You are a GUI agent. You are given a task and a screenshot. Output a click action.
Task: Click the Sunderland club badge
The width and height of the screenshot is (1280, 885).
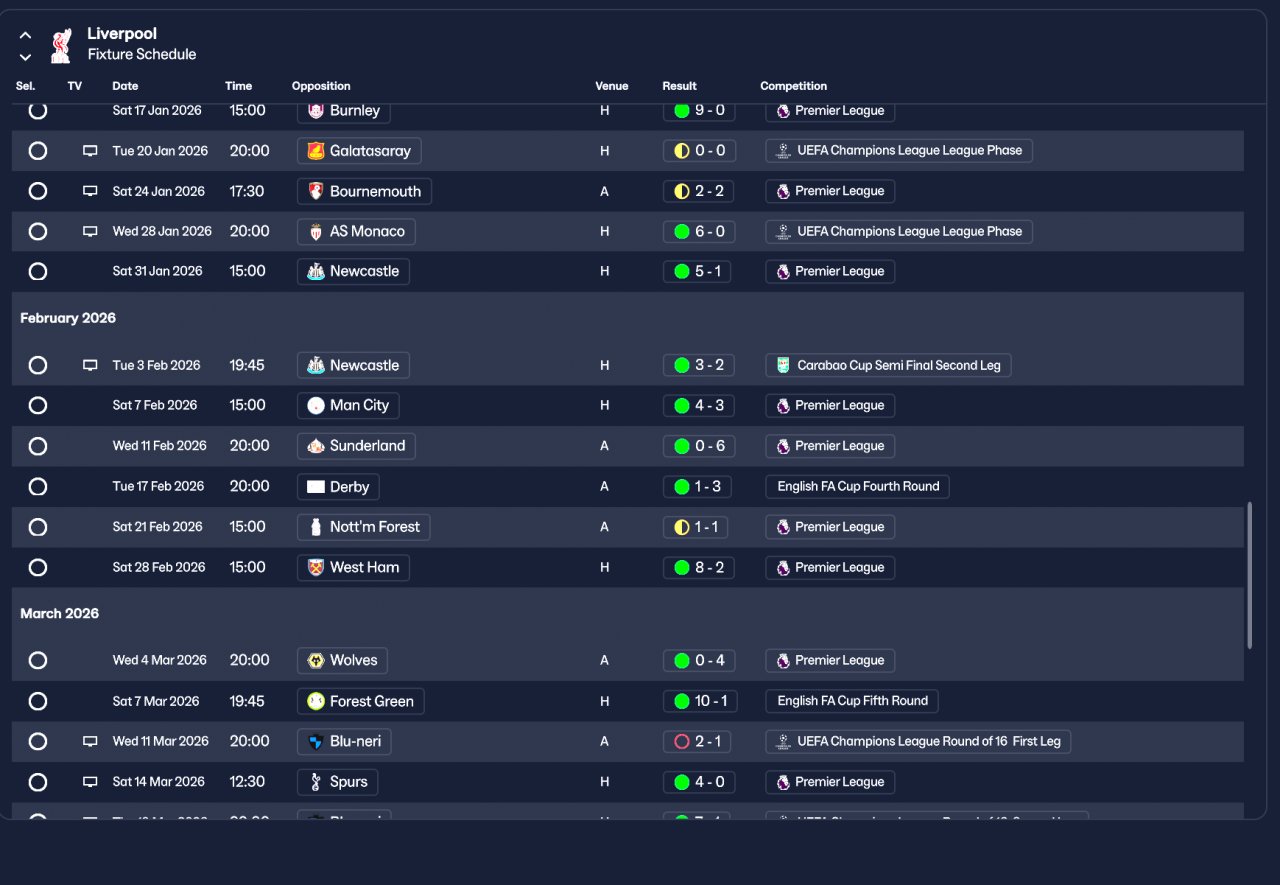[x=316, y=446]
